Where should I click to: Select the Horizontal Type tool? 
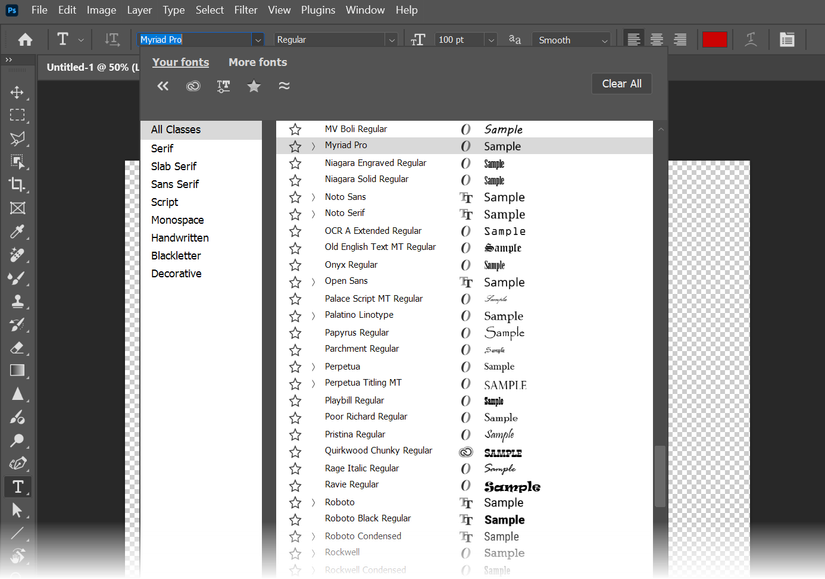[x=17, y=487]
